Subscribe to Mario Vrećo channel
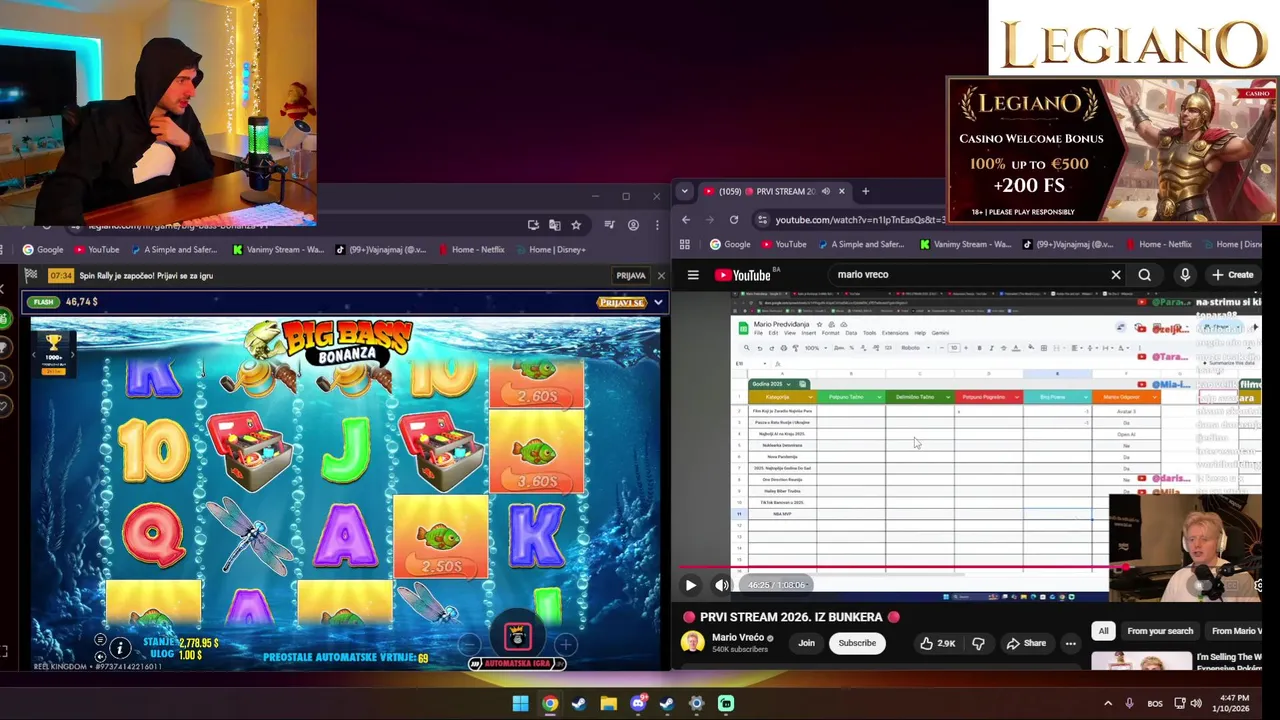This screenshot has height=720, width=1280. (857, 643)
